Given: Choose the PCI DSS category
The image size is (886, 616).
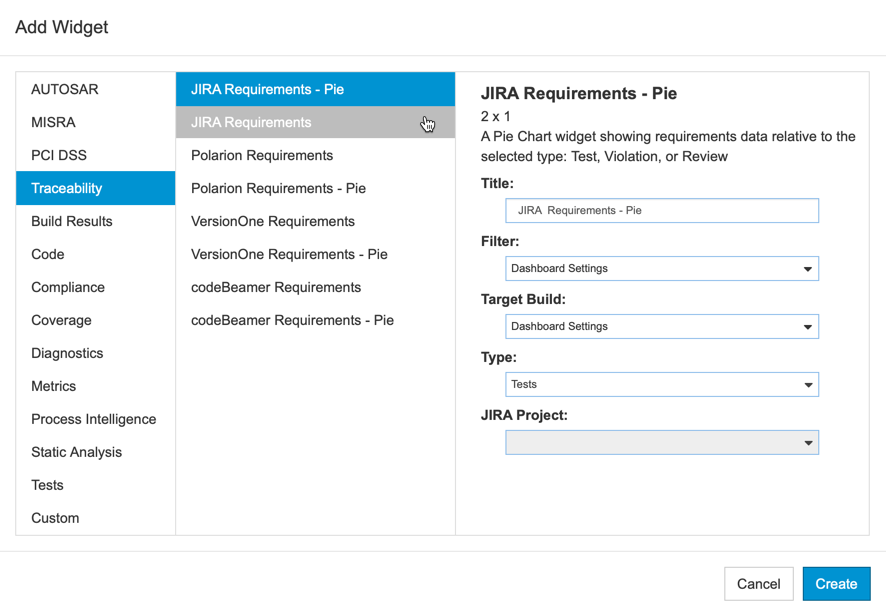Looking at the screenshot, I should pyautogui.click(x=95, y=155).
